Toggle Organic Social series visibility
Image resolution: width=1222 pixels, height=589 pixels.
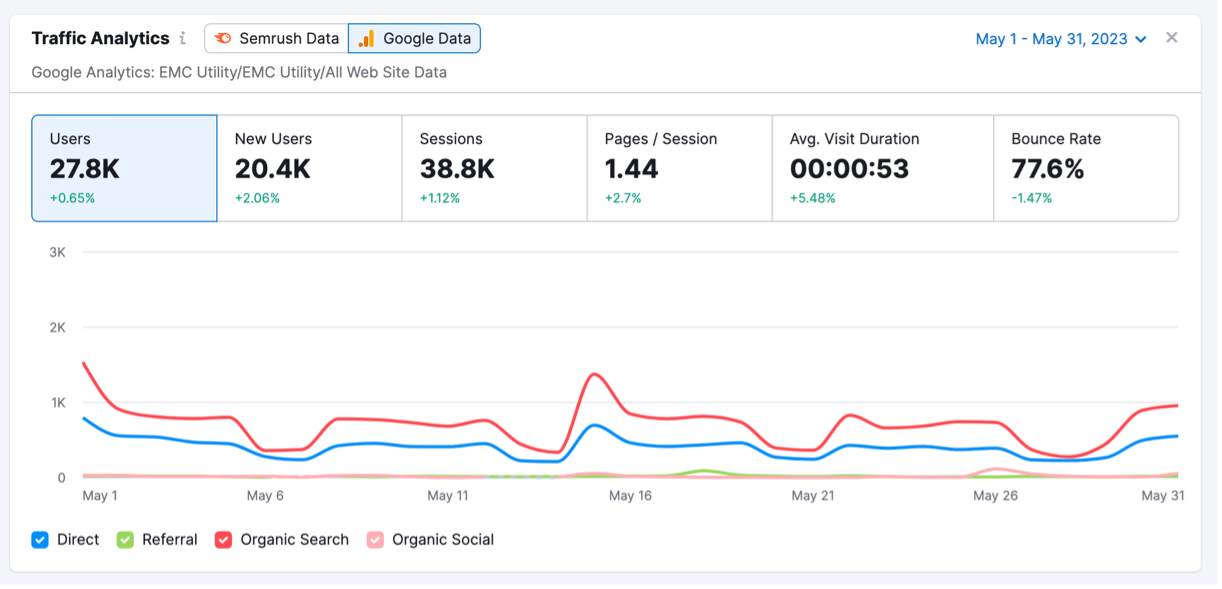pyautogui.click(x=375, y=540)
